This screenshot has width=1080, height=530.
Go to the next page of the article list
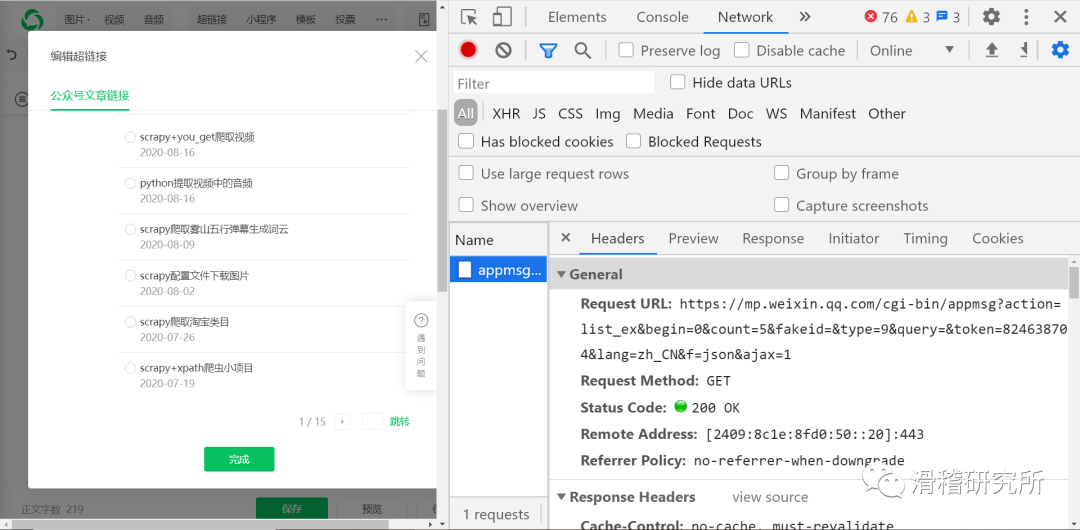[x=342, y=421]
